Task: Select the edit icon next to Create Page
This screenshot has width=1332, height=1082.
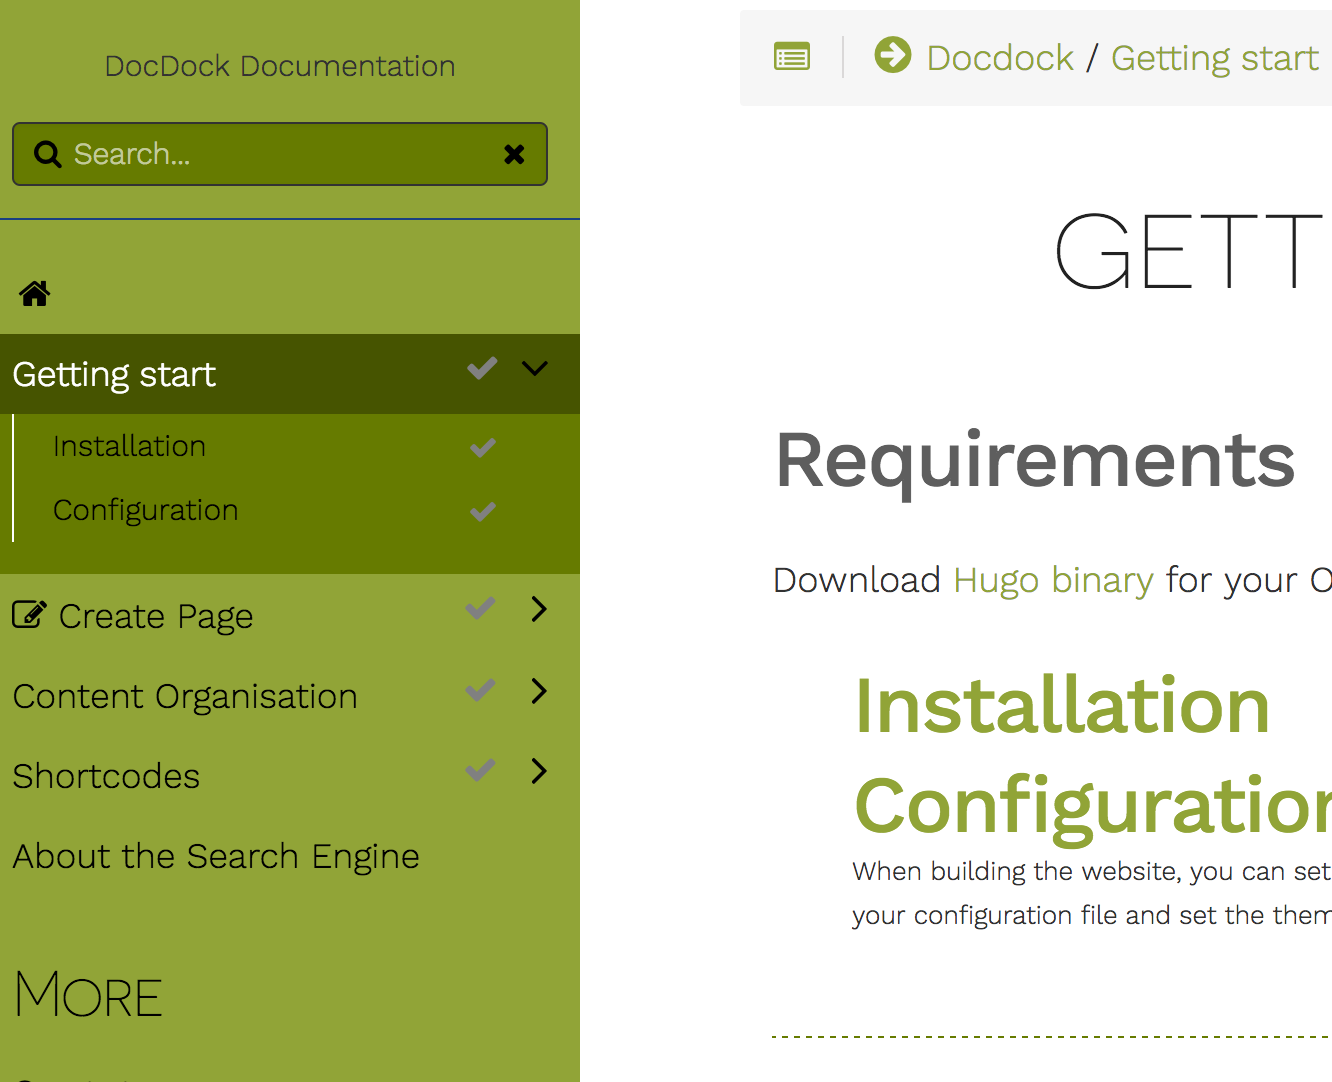Action: point(28,614)
